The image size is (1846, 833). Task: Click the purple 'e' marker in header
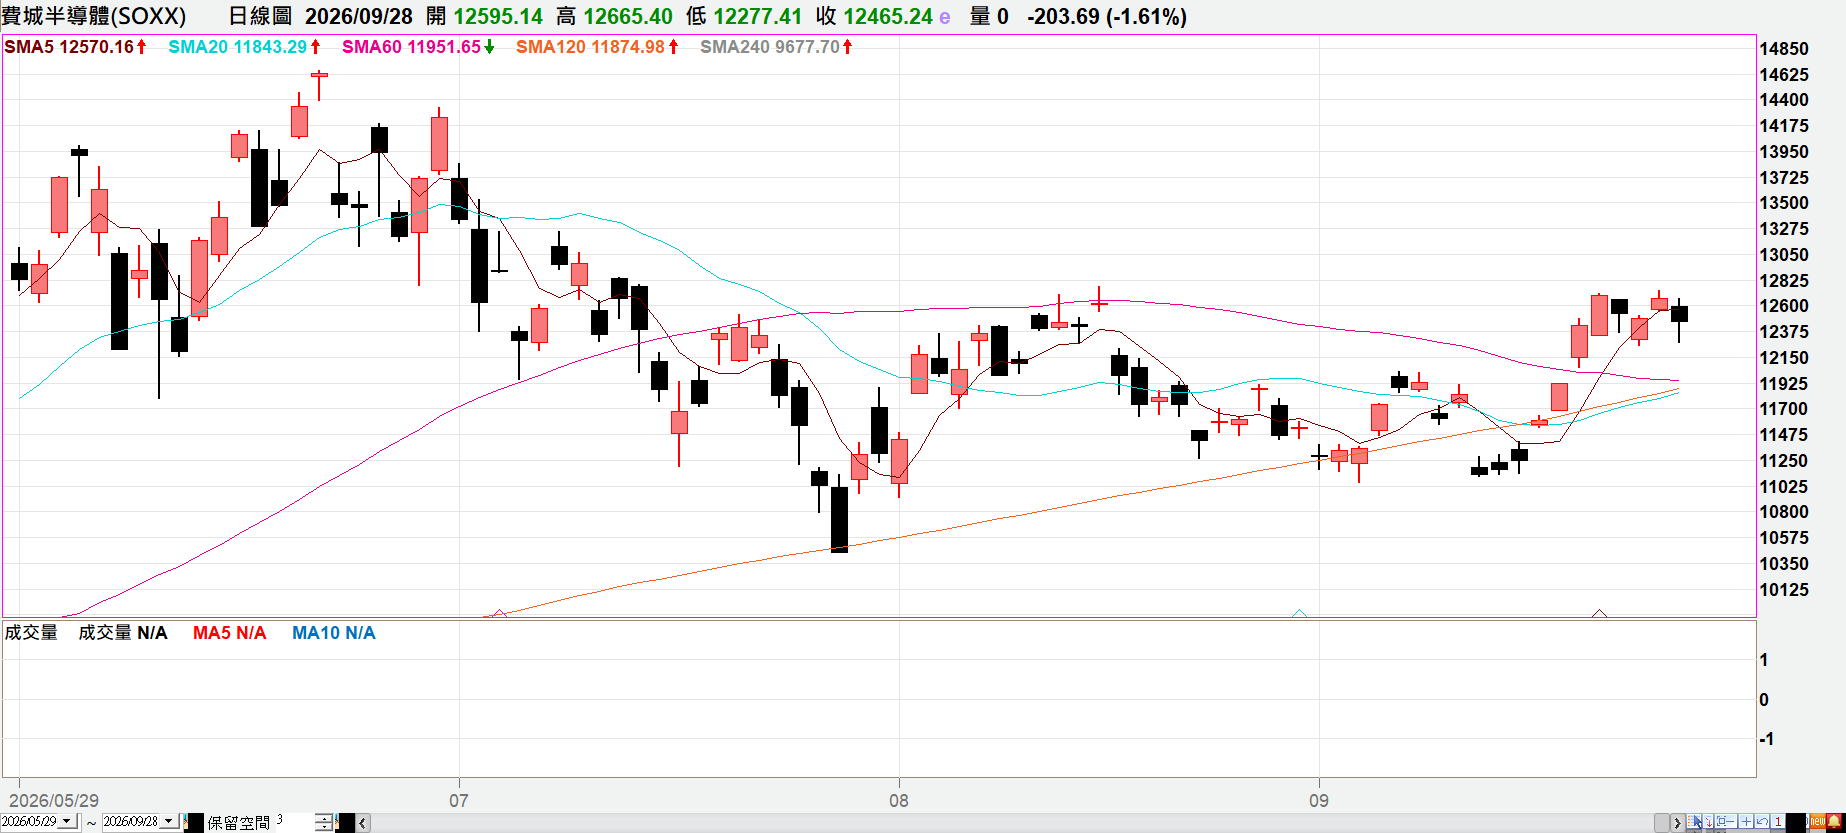tap(945, 17)
